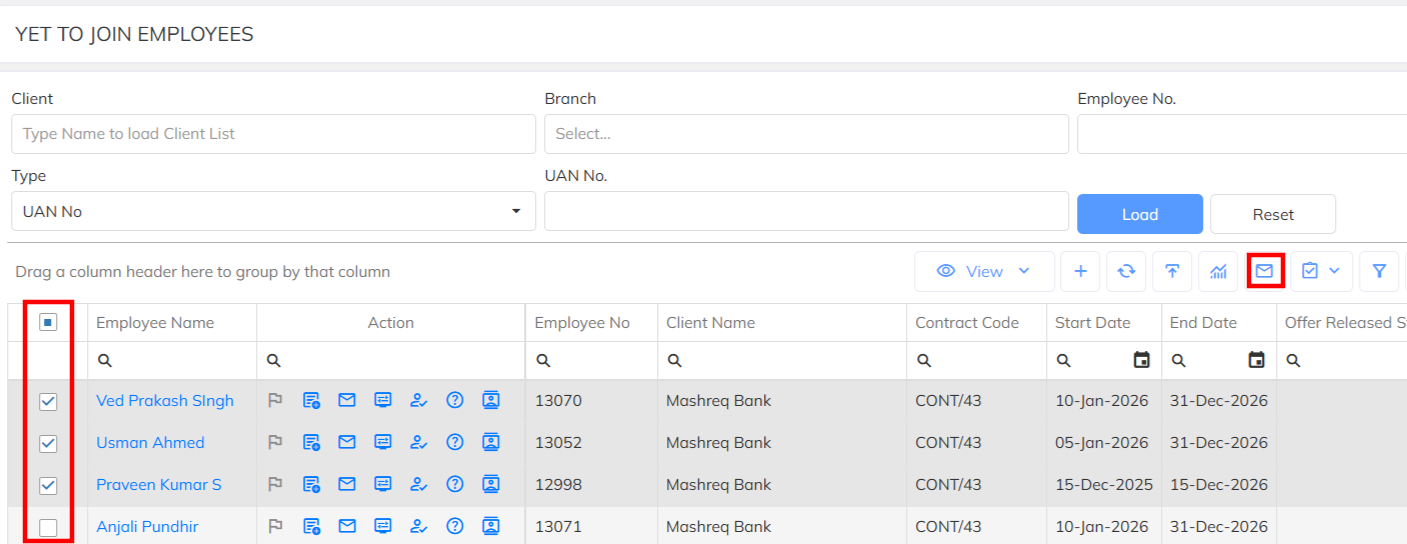Open the chart statistics toolbar icon

(x=1218, y=271)
